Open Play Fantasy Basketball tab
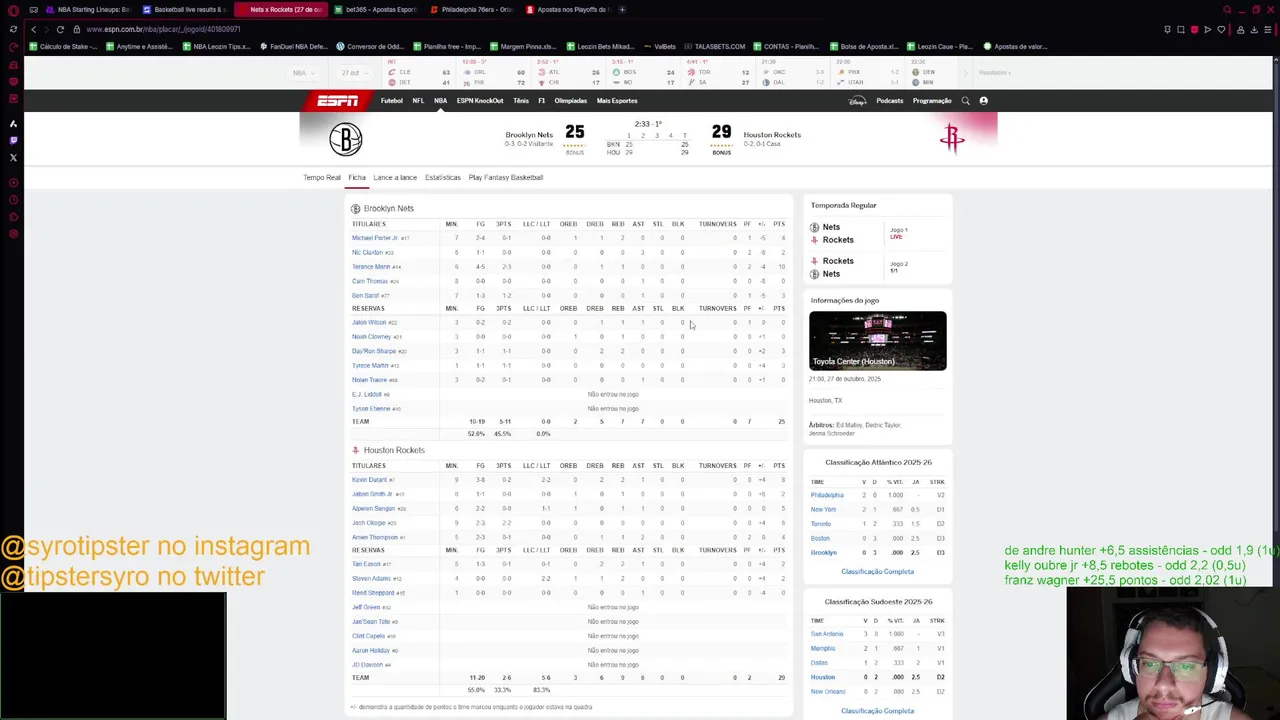The width and height of the screenshot is (1280, 720). (506, 178)
